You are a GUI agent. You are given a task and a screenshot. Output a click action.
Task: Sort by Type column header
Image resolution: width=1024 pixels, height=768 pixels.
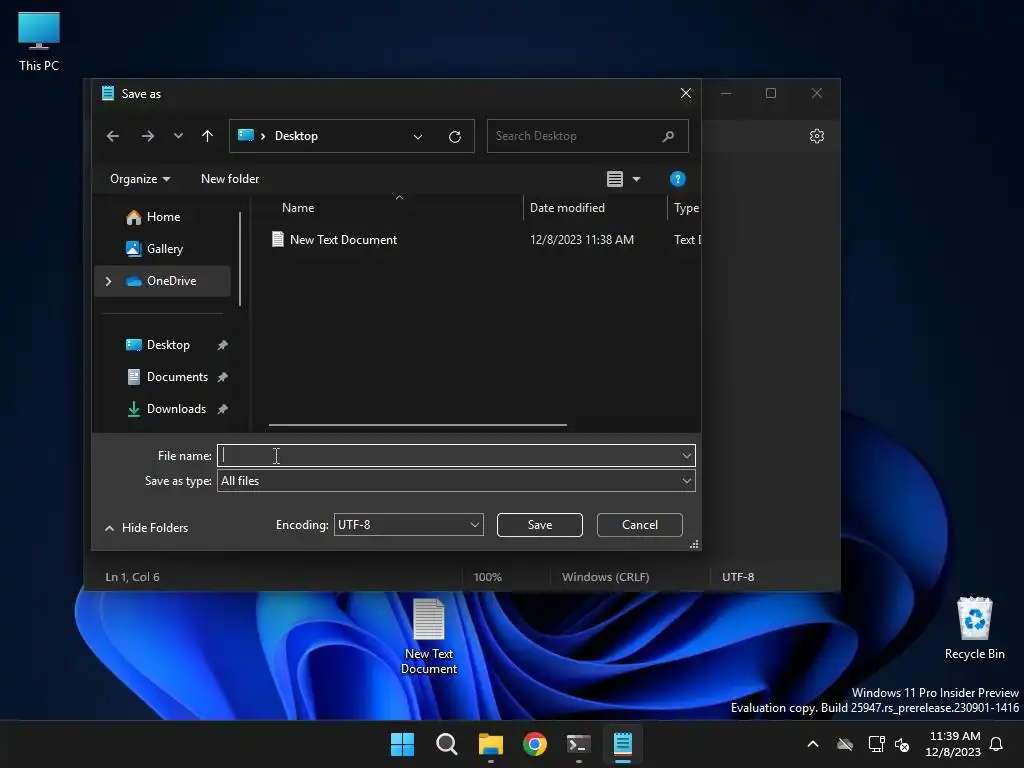pyautogui.click(x=684, y=208)
